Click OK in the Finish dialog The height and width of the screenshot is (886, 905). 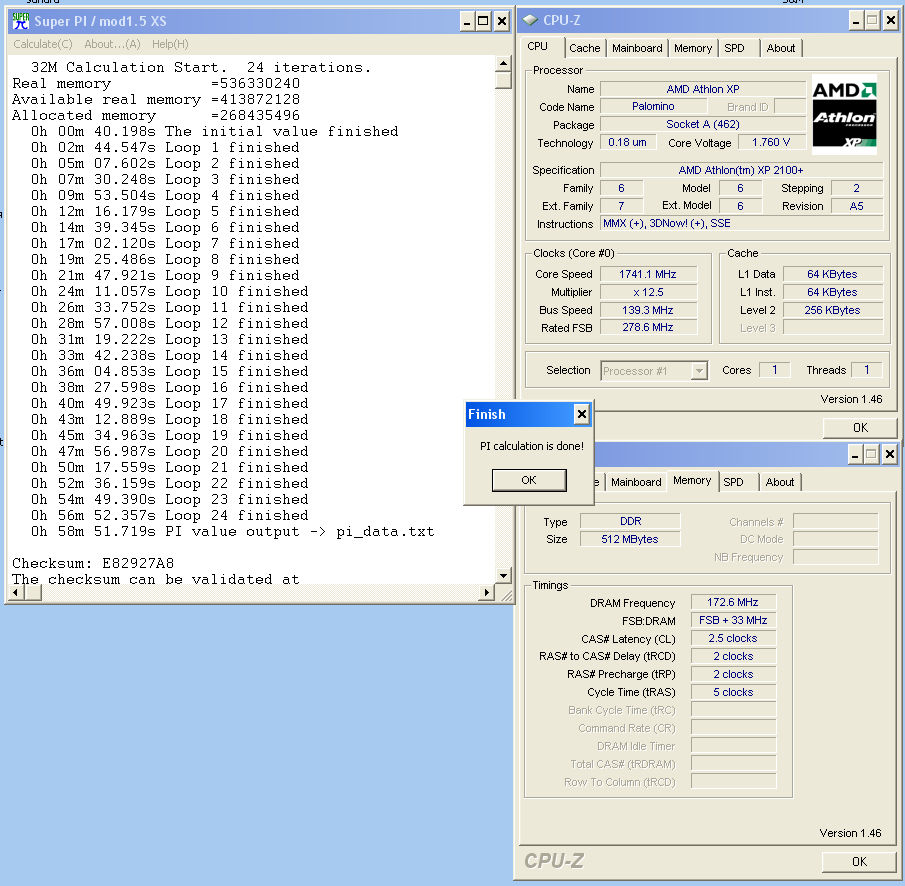coord(529,480)
